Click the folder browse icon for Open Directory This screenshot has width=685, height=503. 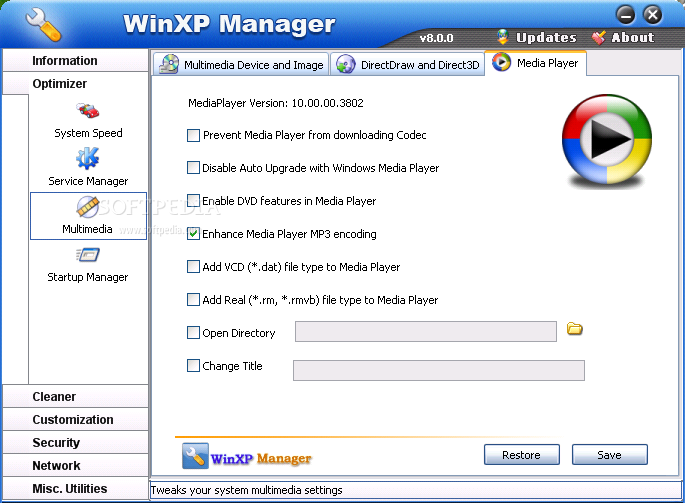tap(575, 329)
